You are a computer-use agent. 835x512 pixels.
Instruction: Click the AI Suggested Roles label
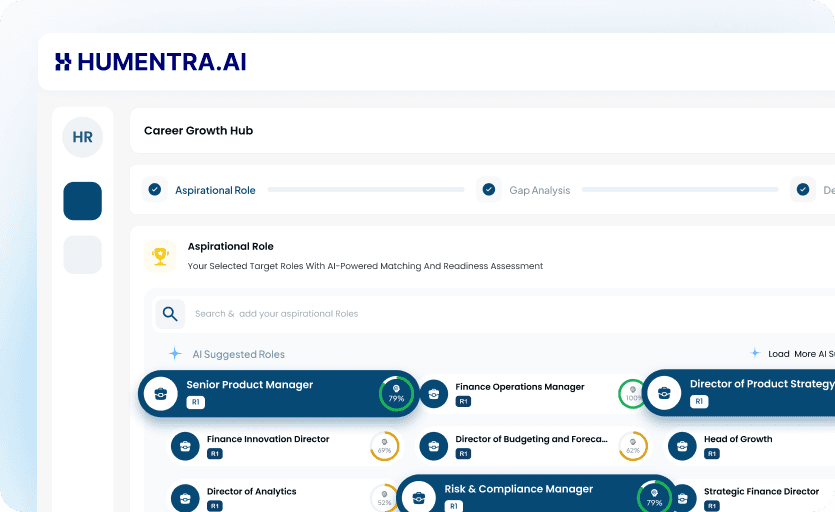pos(239,354)
